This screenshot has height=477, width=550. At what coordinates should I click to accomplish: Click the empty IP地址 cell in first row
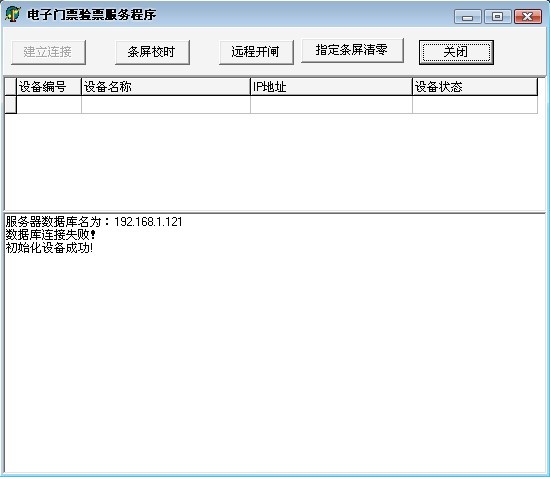click(331, 105)
